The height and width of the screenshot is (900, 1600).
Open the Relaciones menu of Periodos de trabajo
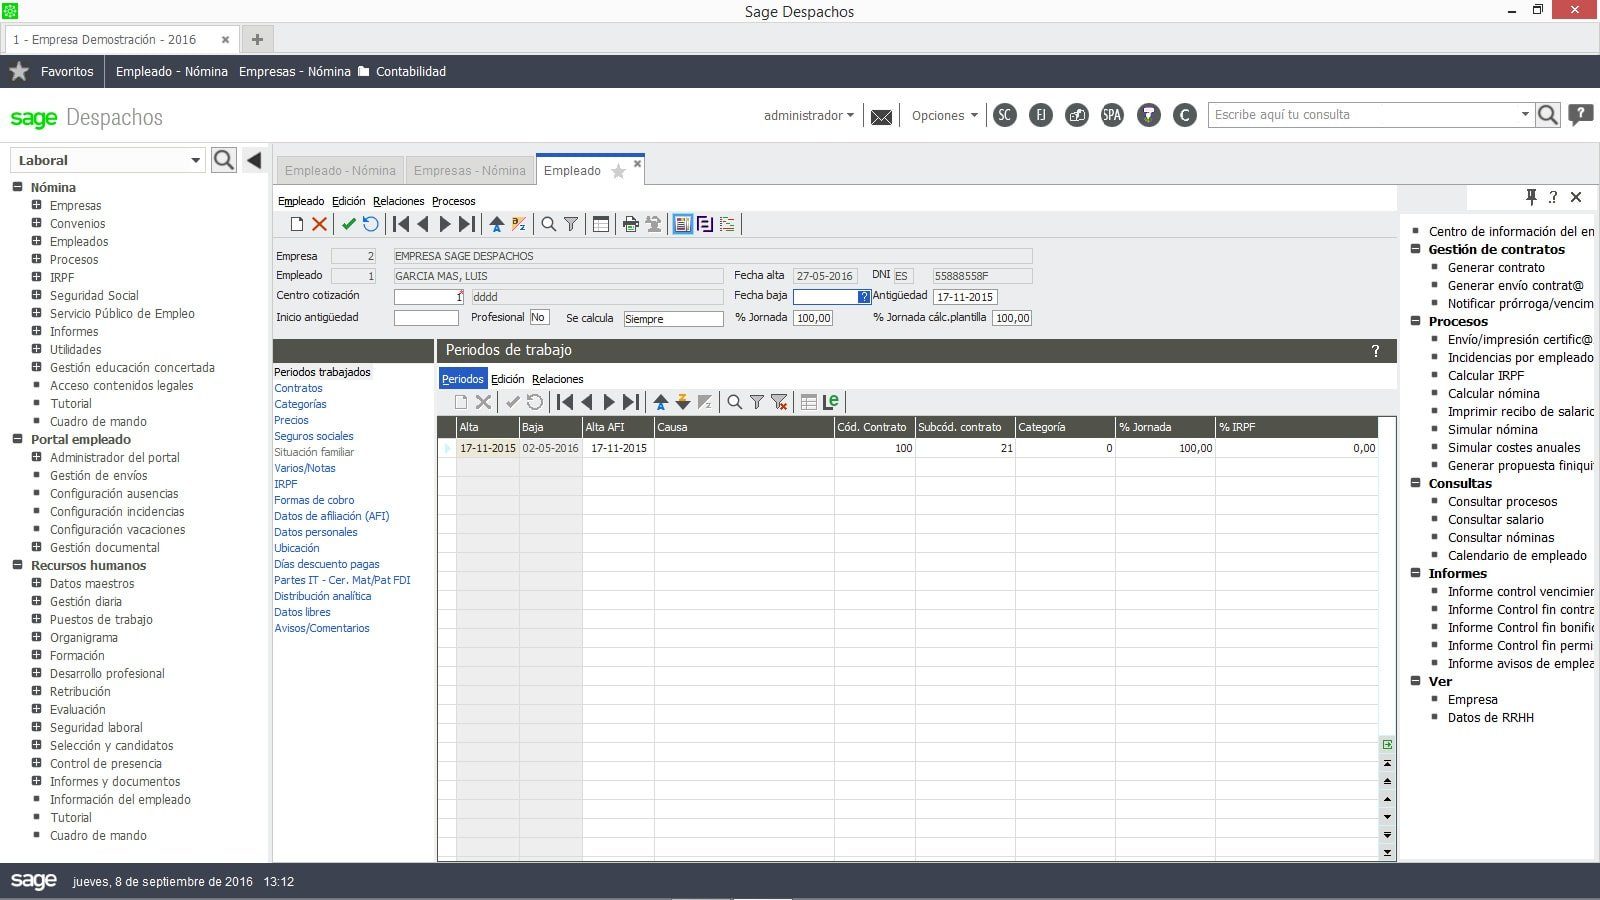(x=558, y=379)
